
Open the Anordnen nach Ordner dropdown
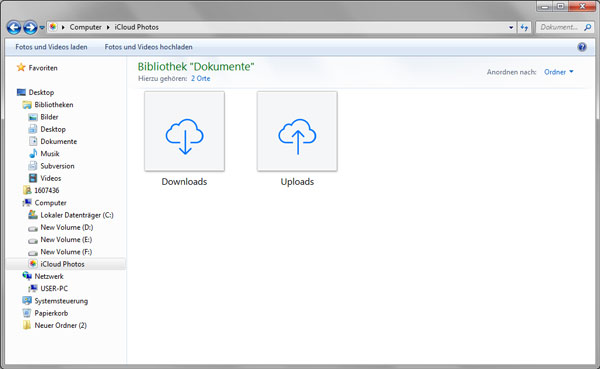[559, 72]
